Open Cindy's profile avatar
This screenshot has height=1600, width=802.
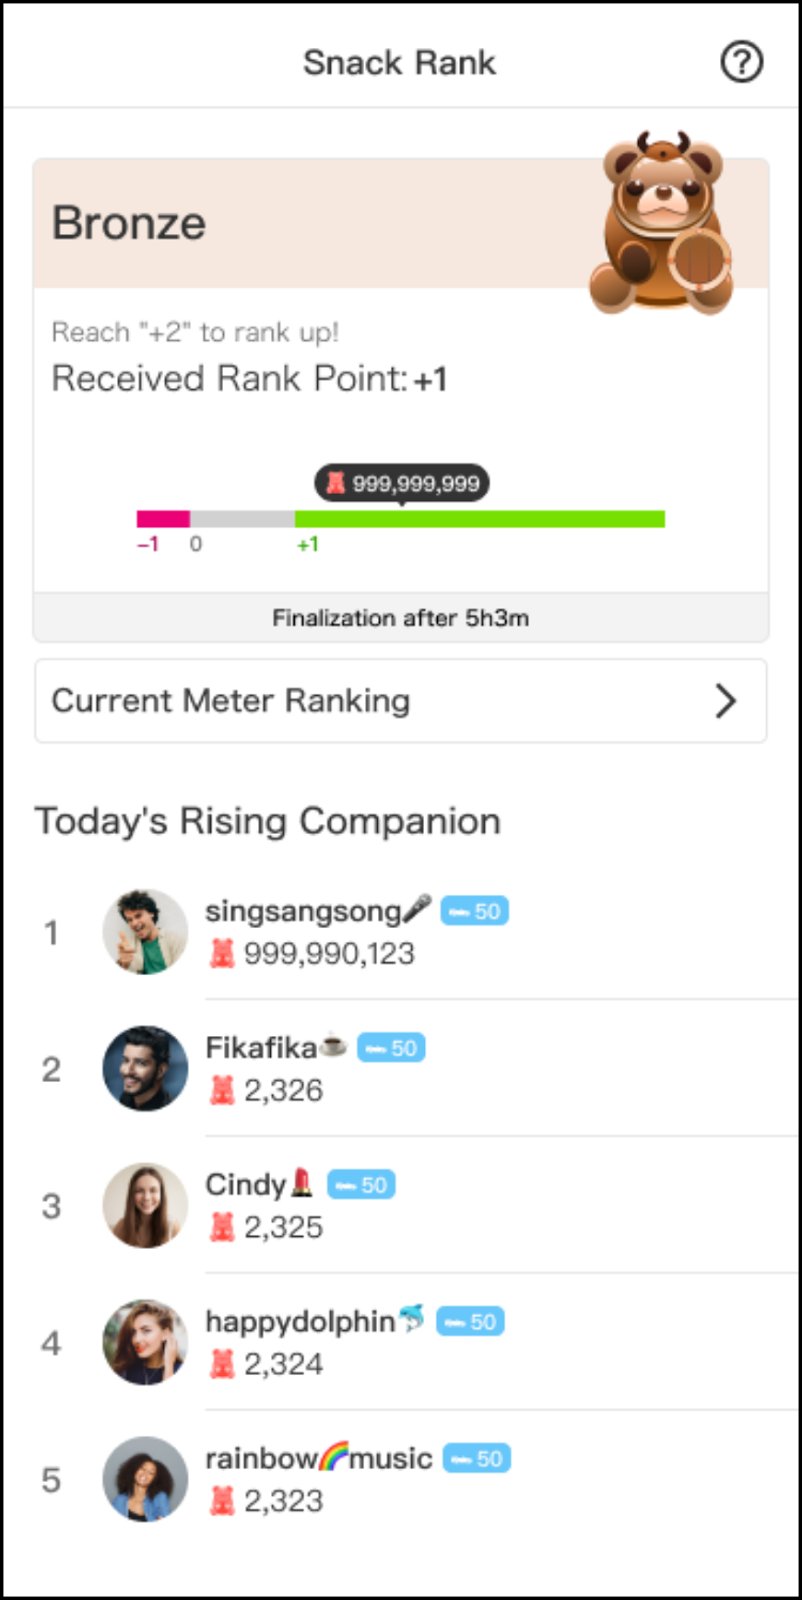(145, 1206)
